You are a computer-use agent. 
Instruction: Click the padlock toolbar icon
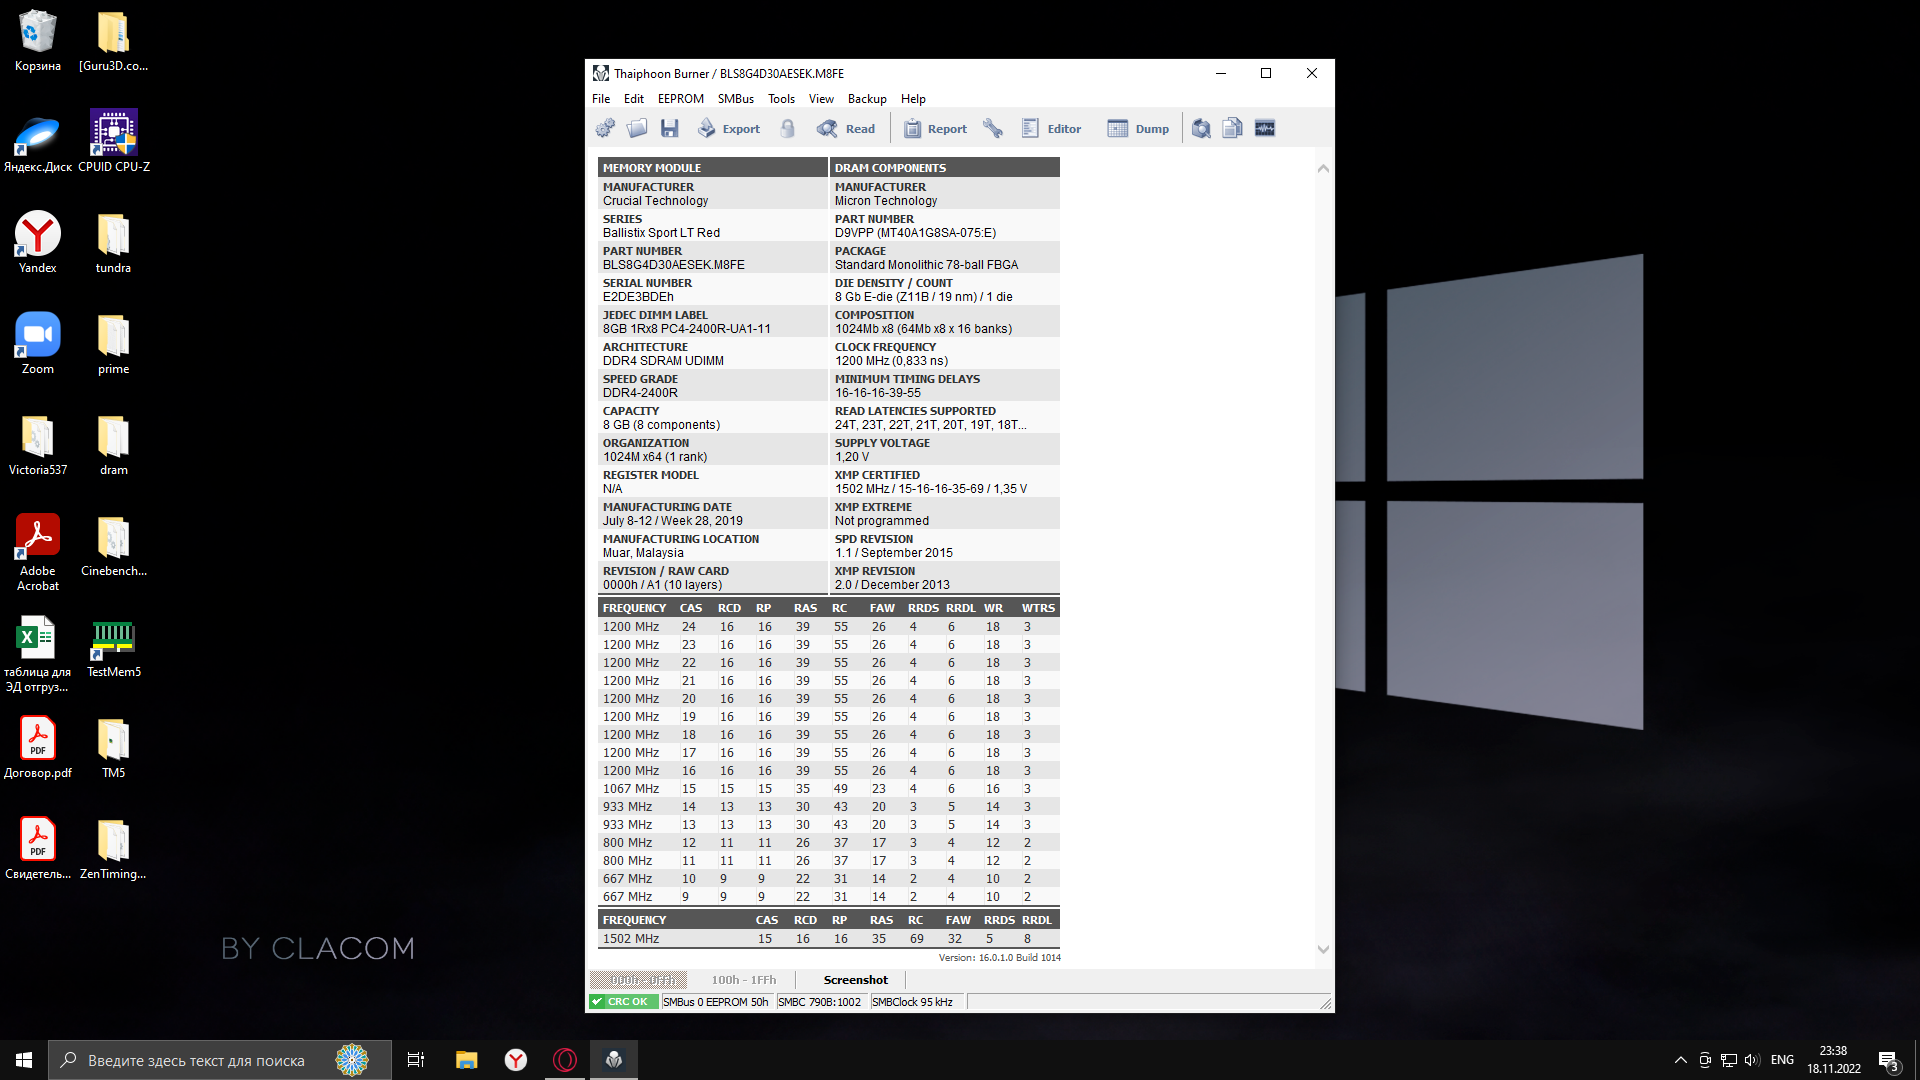click(x=788, y=128)
